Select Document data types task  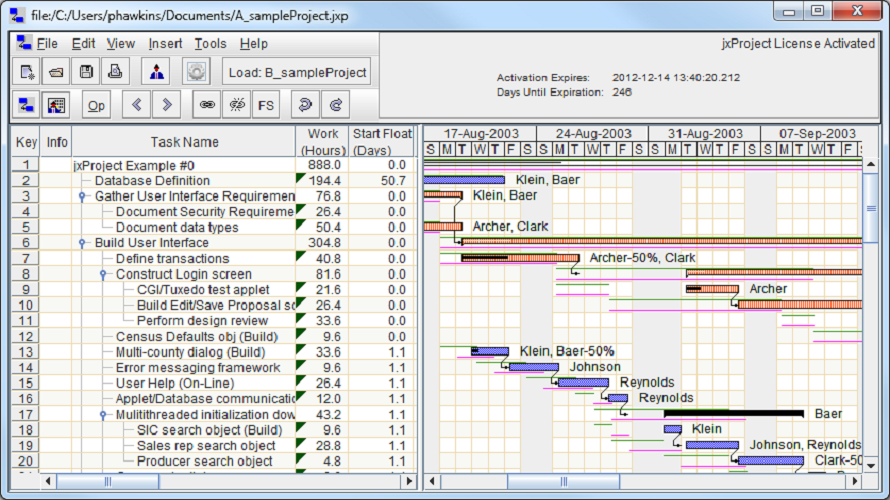coord(177,228)
